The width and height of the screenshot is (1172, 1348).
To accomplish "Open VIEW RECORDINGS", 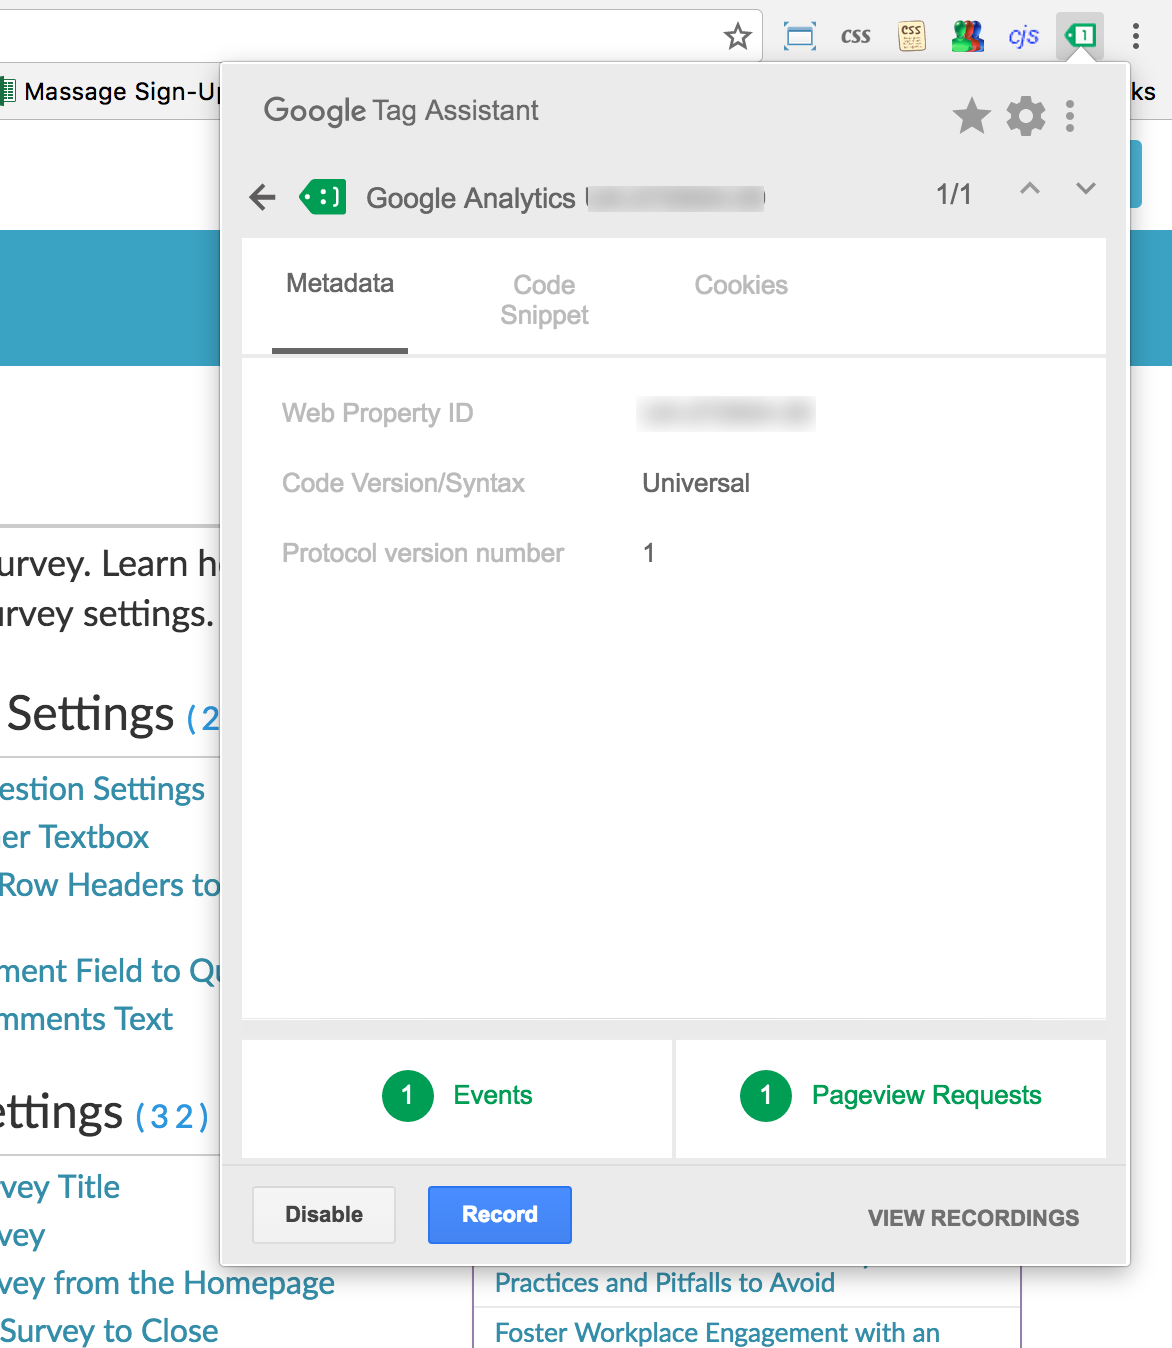I will tap(973, 1218).
